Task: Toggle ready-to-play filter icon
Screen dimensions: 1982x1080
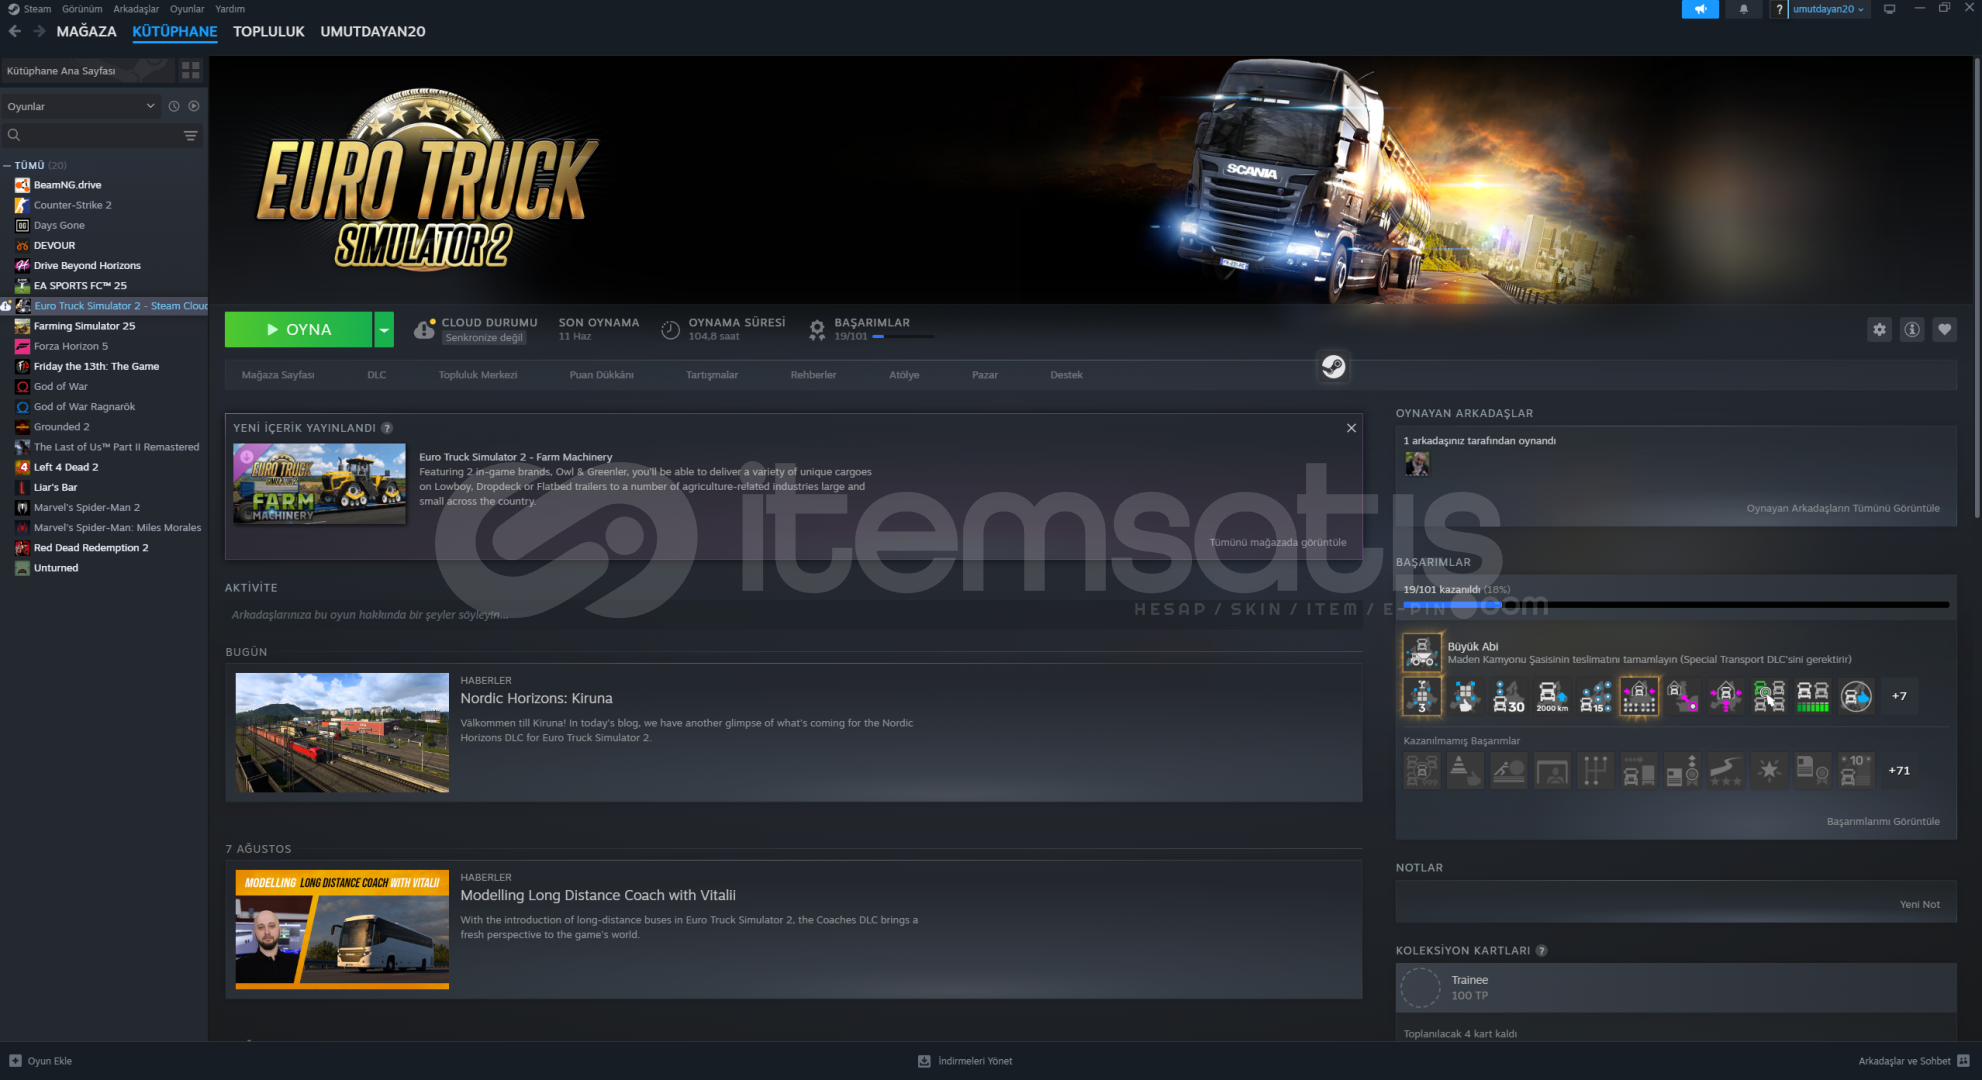Action: point(194,106)
